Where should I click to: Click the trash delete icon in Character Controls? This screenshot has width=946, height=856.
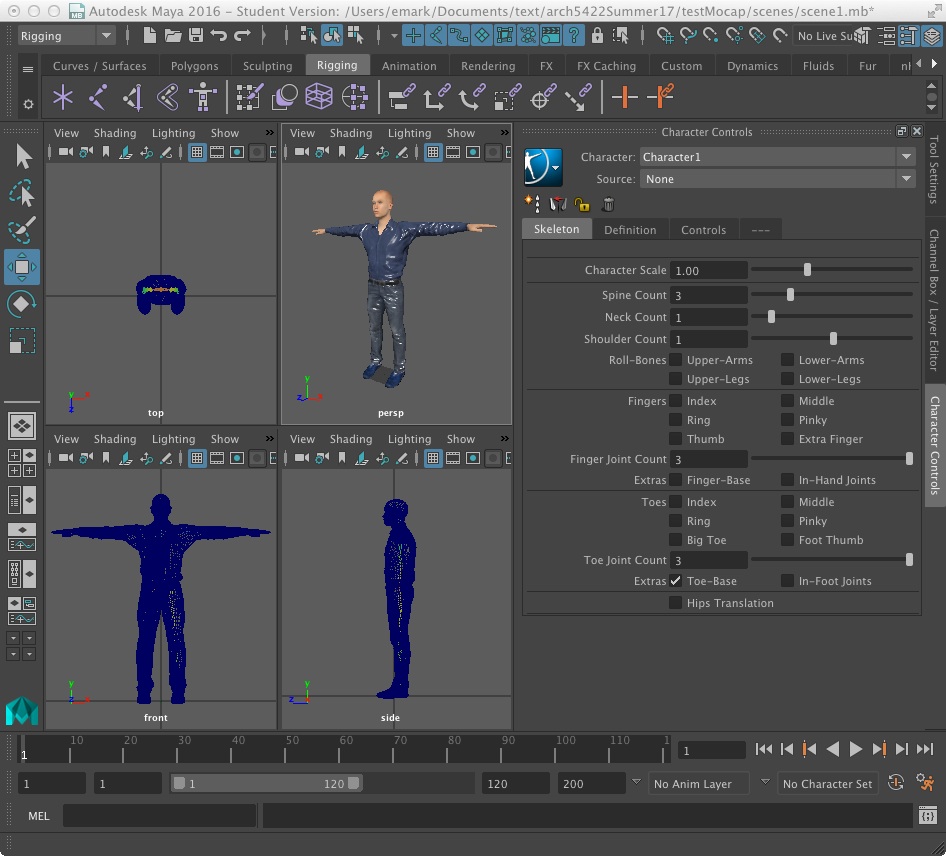608,204
